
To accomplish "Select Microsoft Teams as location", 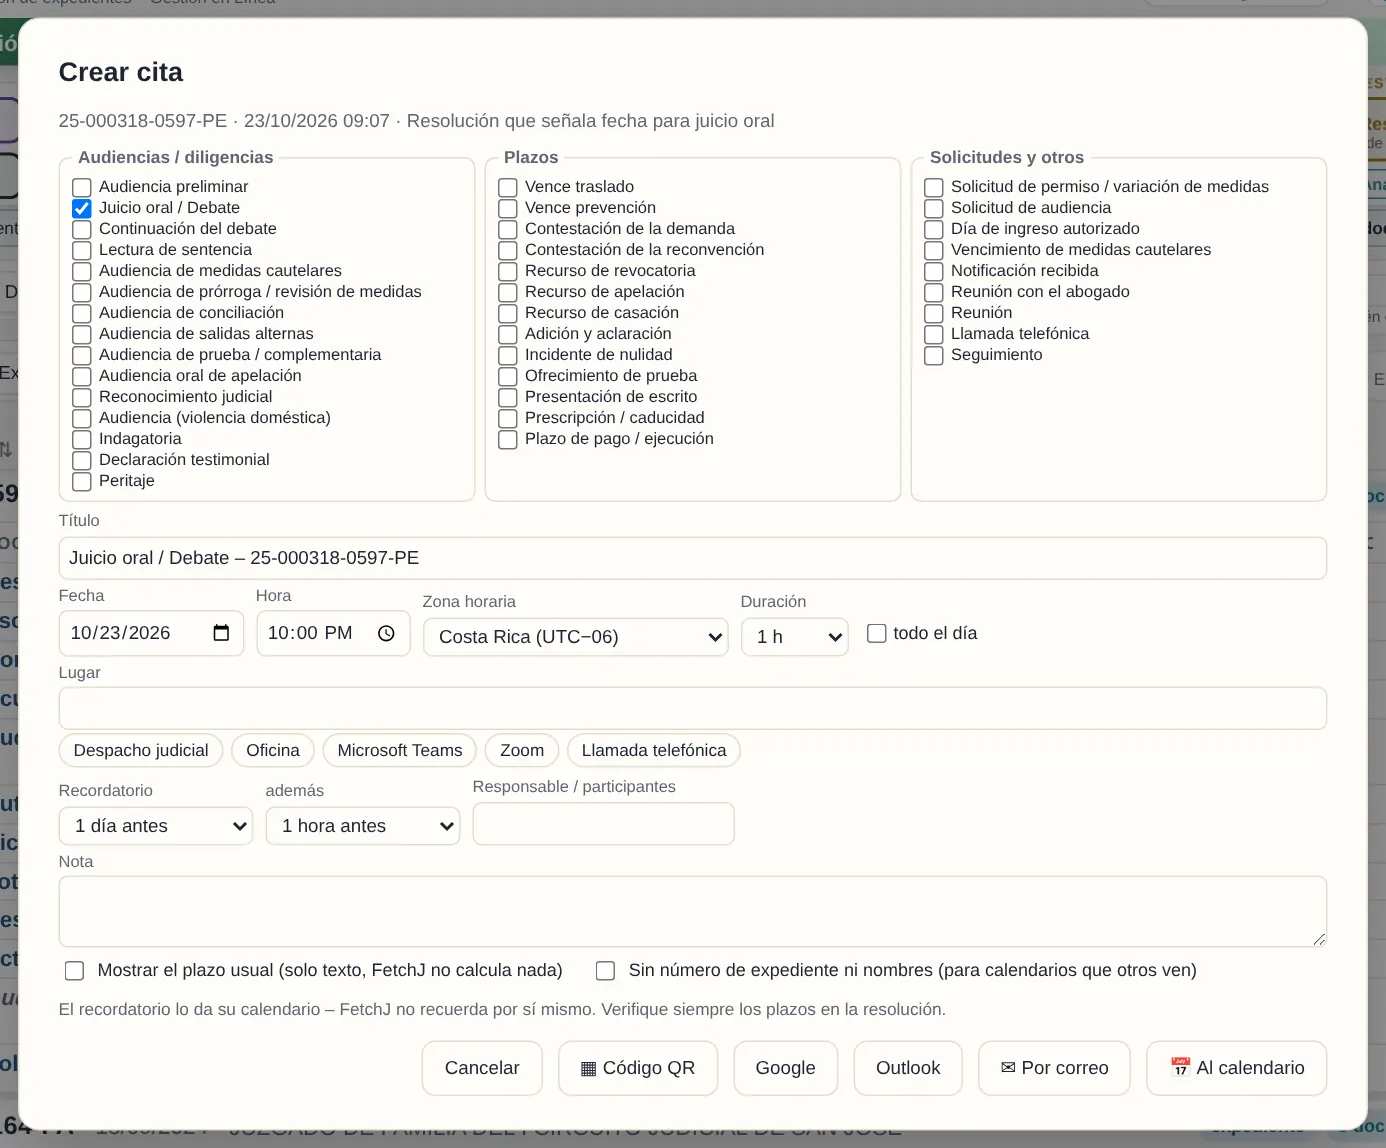I will tap(400, 750).
